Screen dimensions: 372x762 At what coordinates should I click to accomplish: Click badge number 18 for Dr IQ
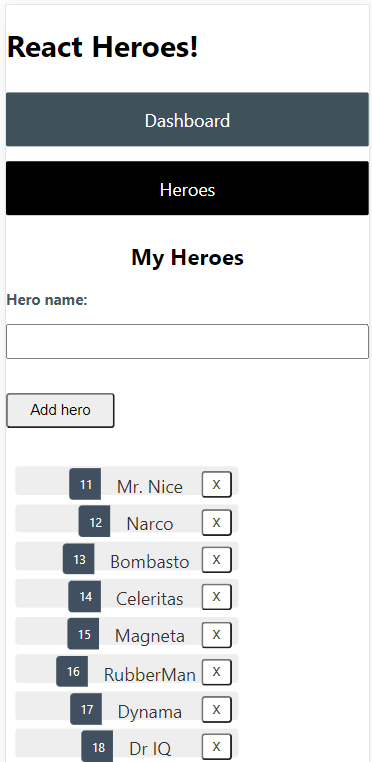[x=97, y=746]
